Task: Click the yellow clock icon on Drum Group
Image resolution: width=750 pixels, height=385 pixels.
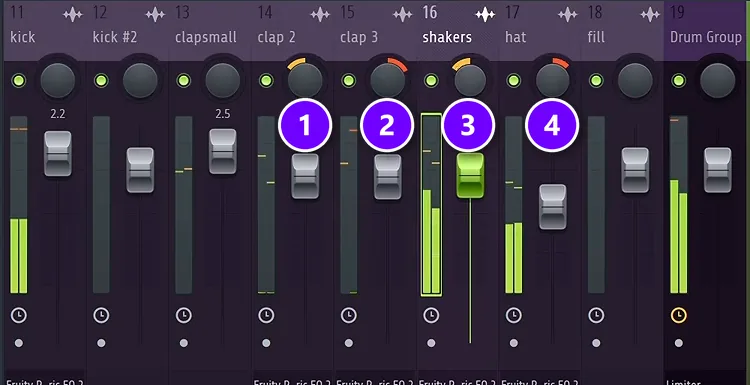Action: click(x=679, y=315)
